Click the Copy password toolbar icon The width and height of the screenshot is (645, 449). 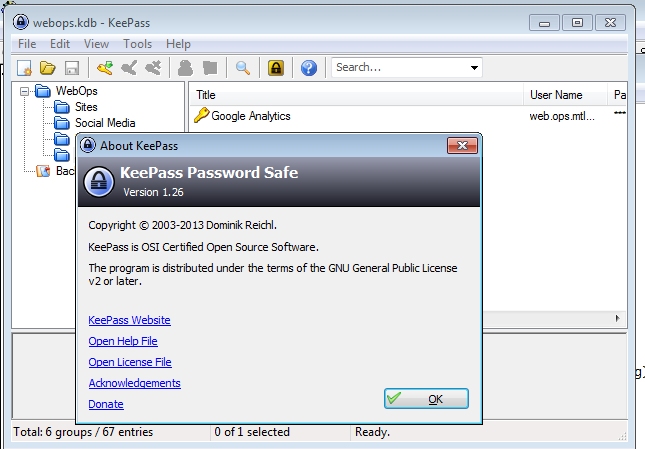(210, 68)
